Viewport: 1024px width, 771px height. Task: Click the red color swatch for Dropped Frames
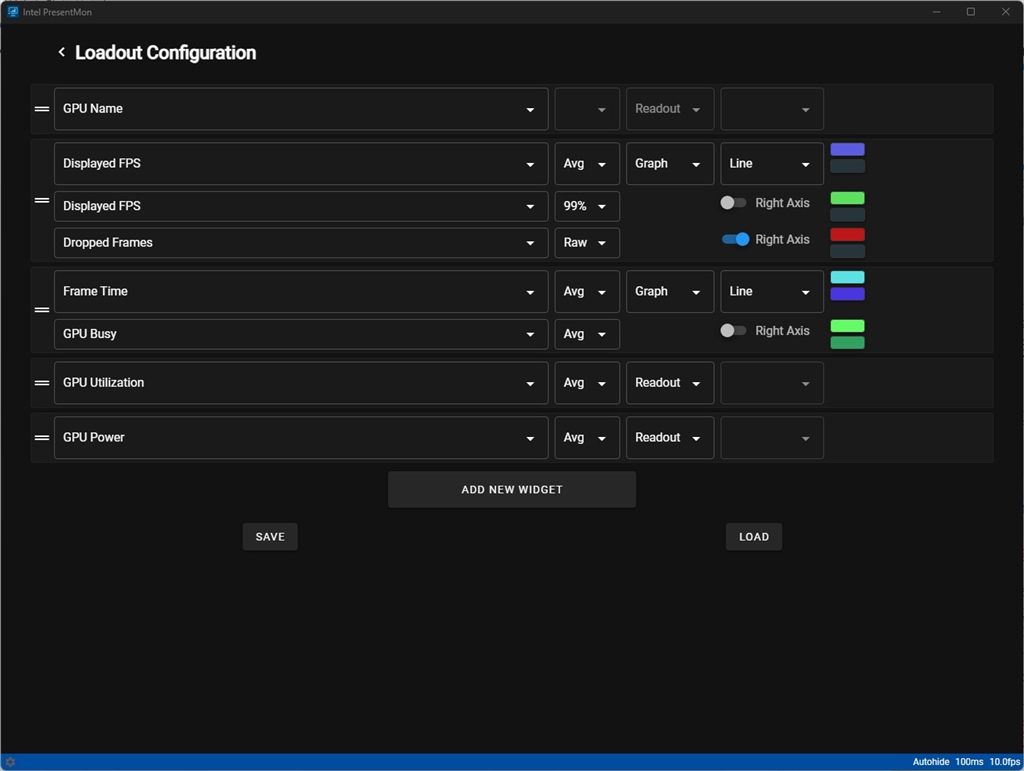tap(847, 235)
